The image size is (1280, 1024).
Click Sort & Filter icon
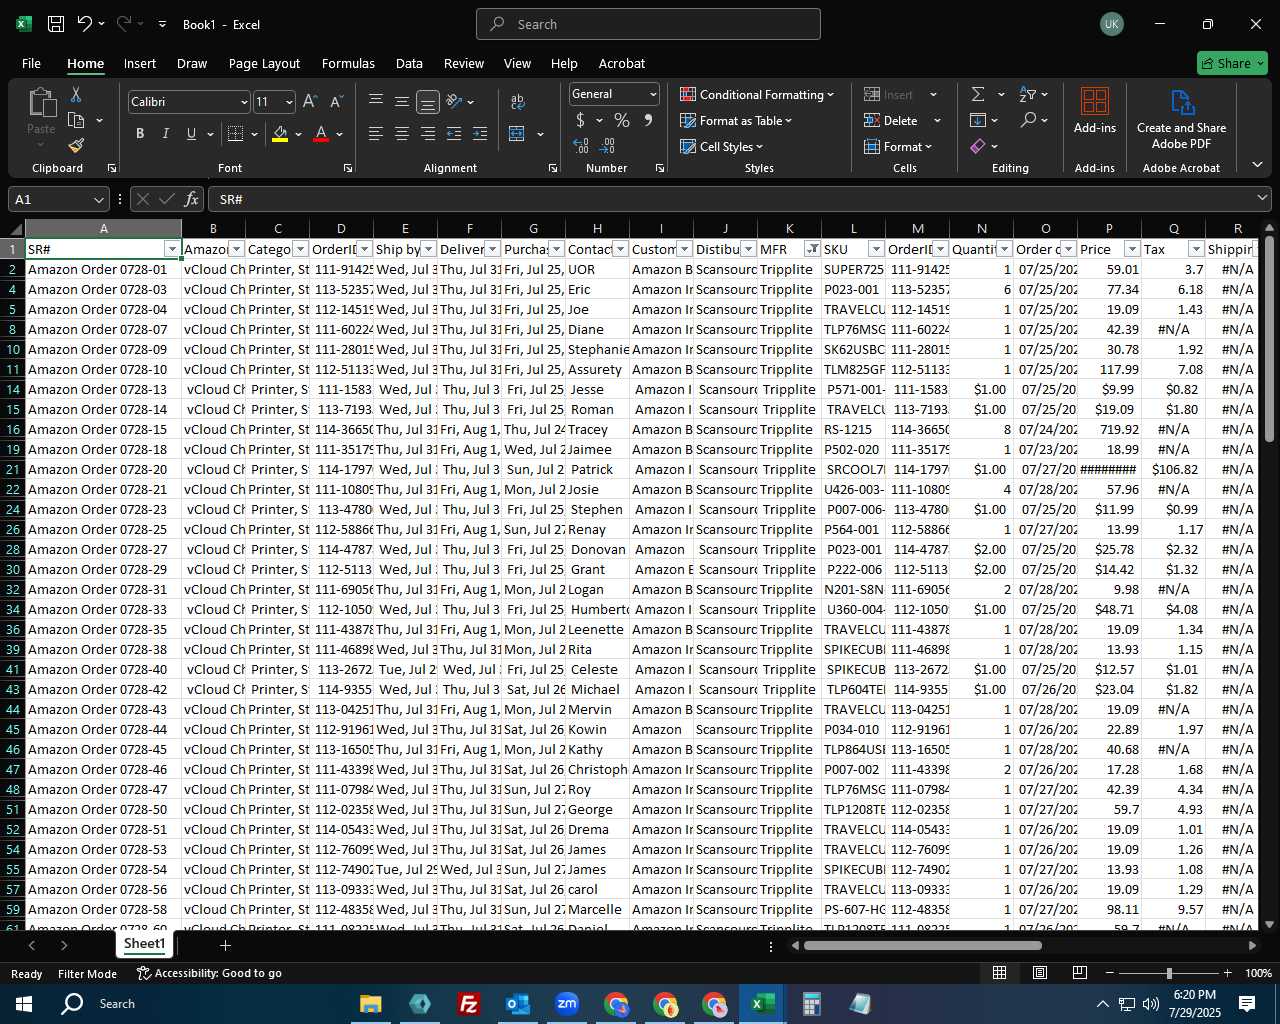pos(1028,94)
